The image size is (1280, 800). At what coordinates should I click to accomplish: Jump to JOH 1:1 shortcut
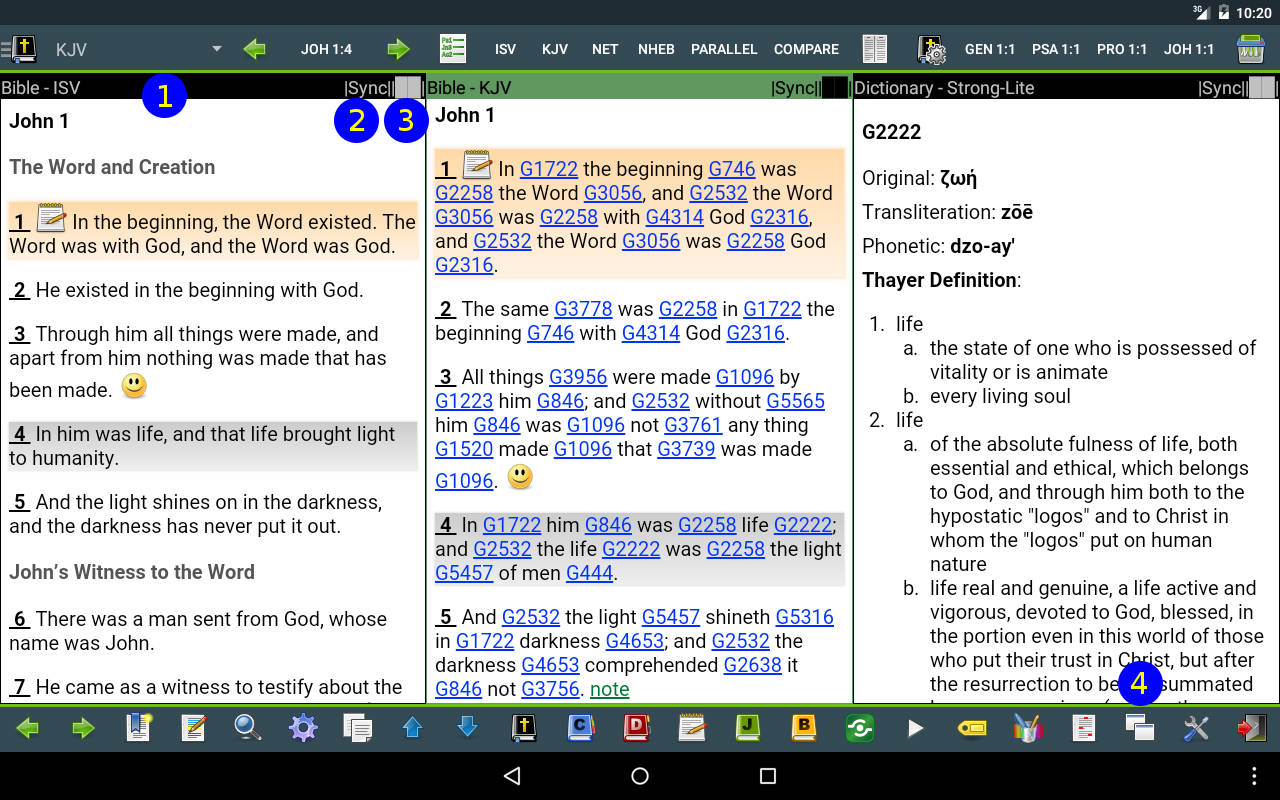pos(1189,49)
